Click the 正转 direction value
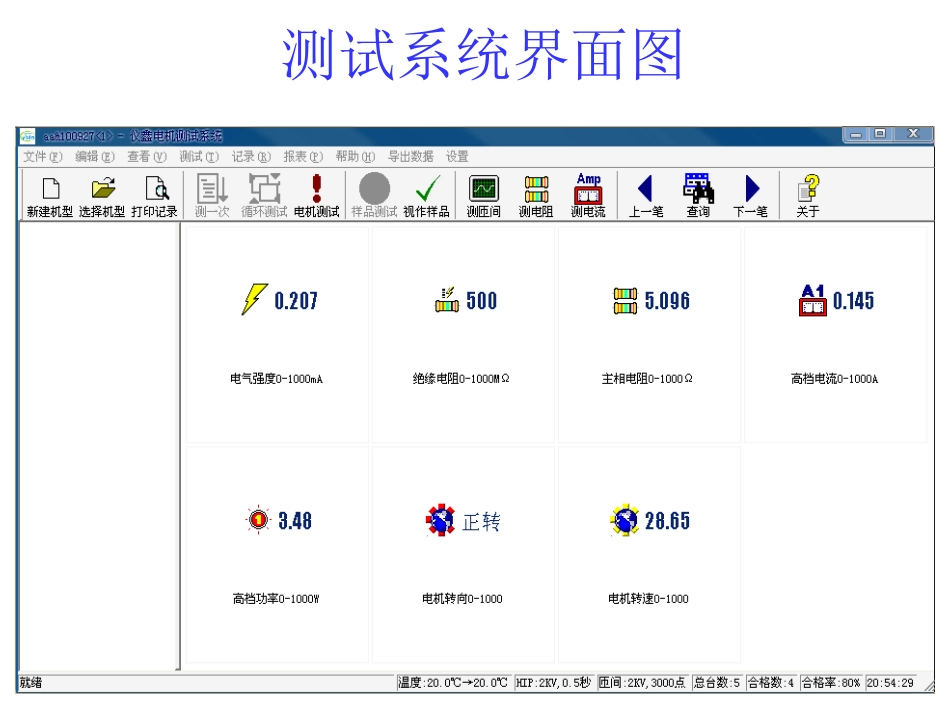Image resolution: width=950 pixels, height=713 pixels. 482,521
